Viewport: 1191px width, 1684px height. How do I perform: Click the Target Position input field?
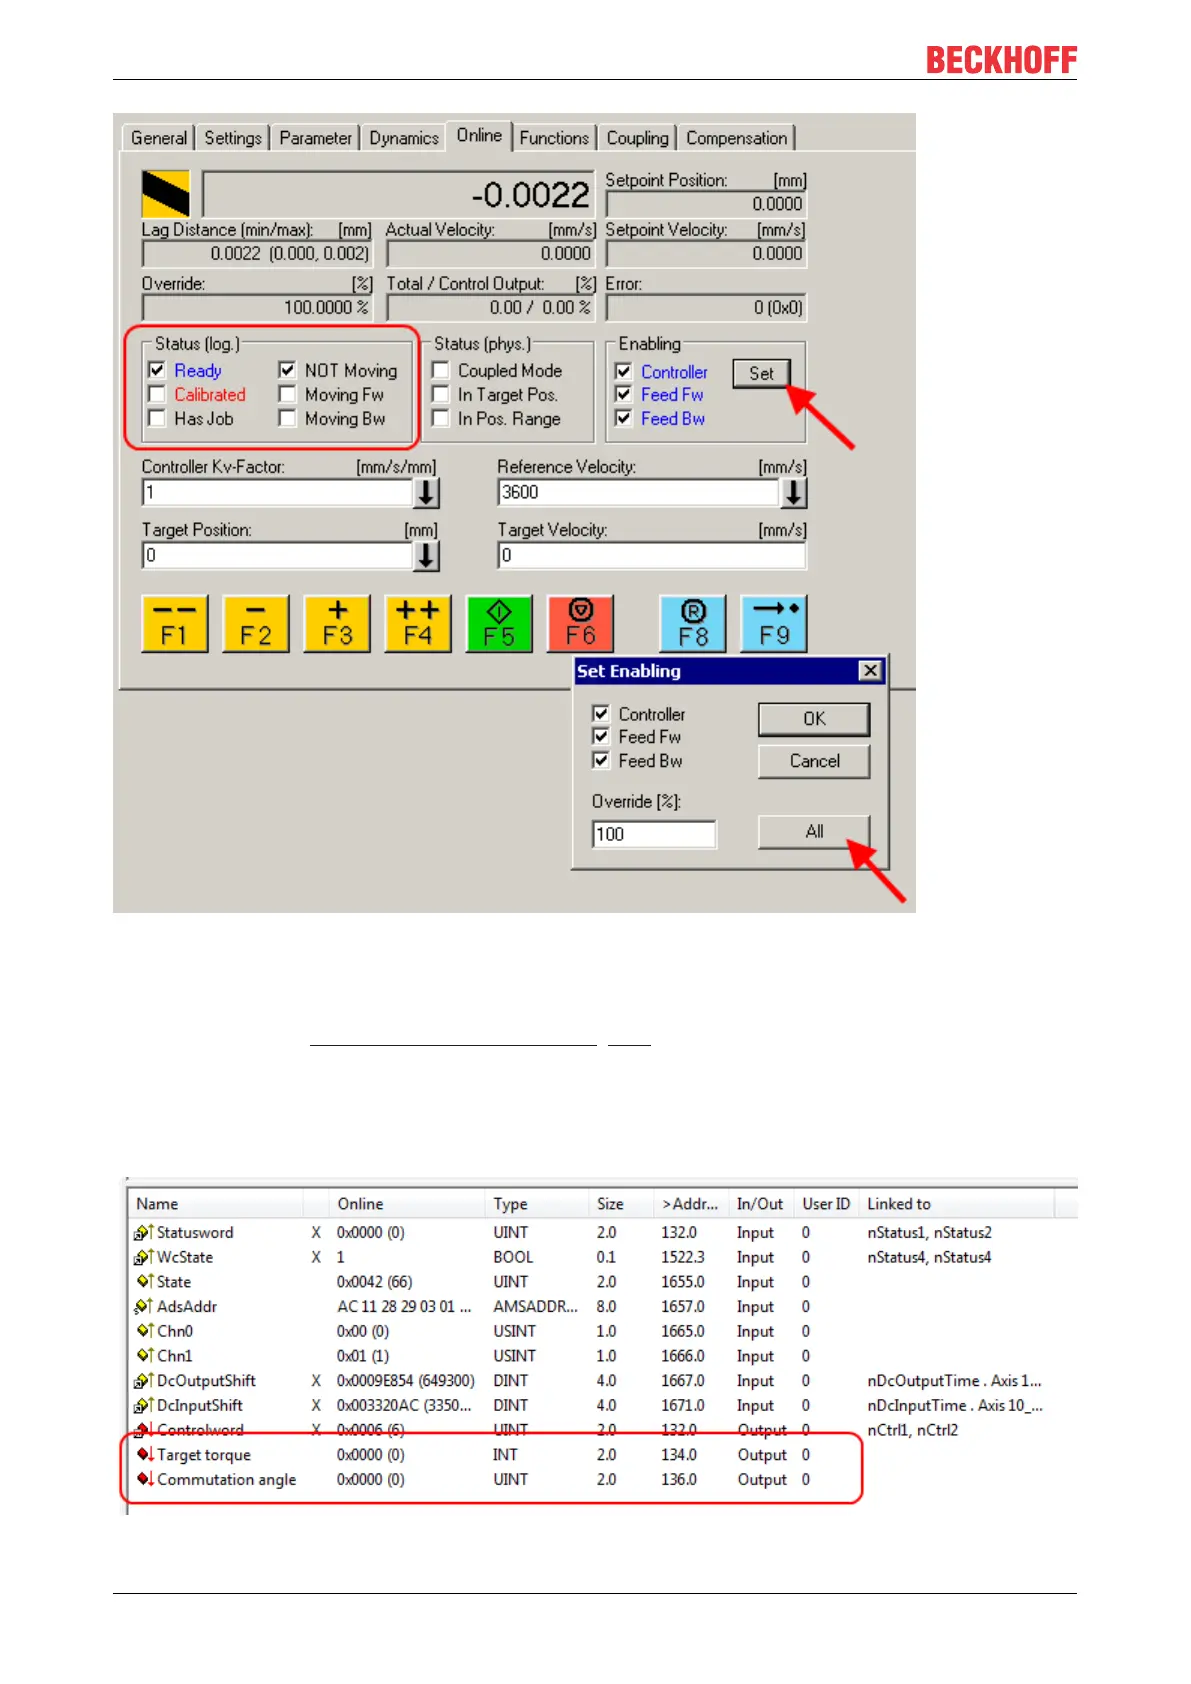278,555
